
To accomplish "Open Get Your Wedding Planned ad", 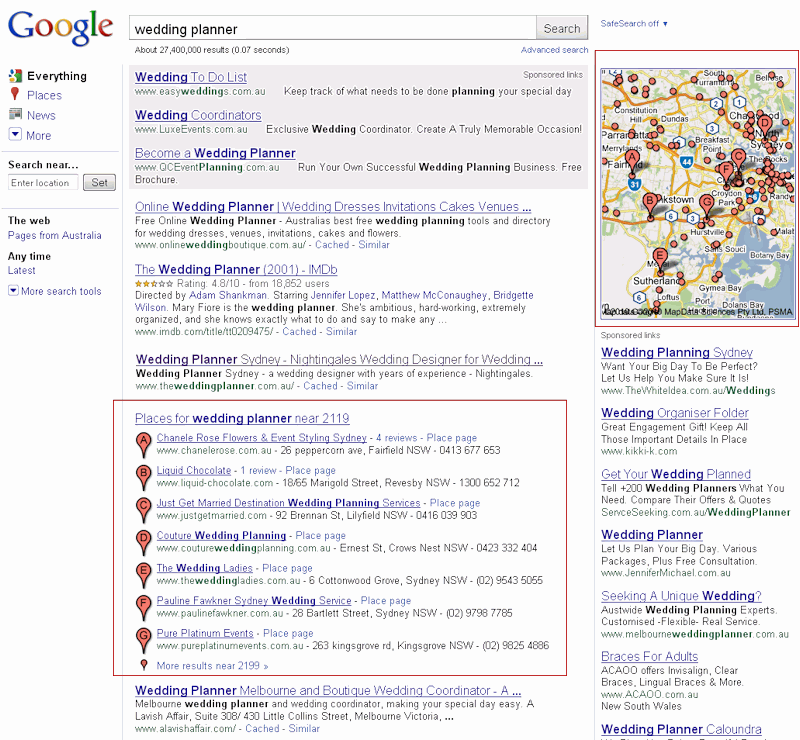I will coord(676,474).
